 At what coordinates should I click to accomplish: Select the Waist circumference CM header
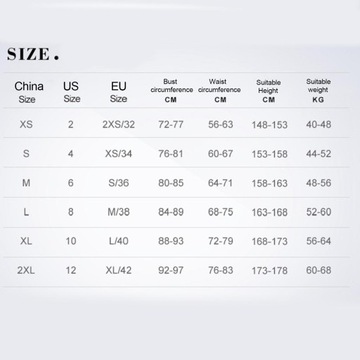(x=220, y=90)
